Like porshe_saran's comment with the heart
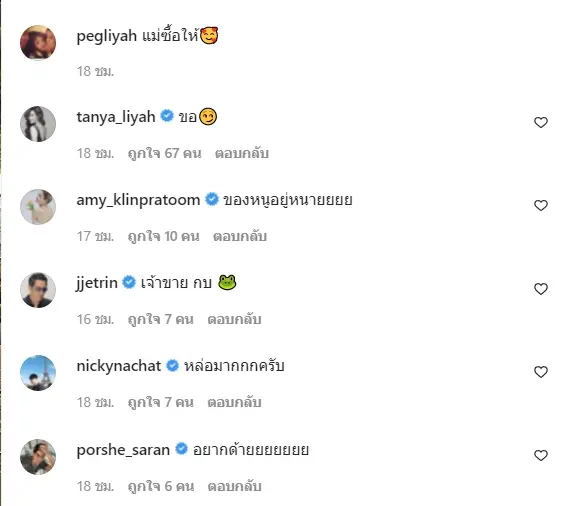Image resolution: width=563 pixels, height=506 pixels. click(x=541, y=455)
